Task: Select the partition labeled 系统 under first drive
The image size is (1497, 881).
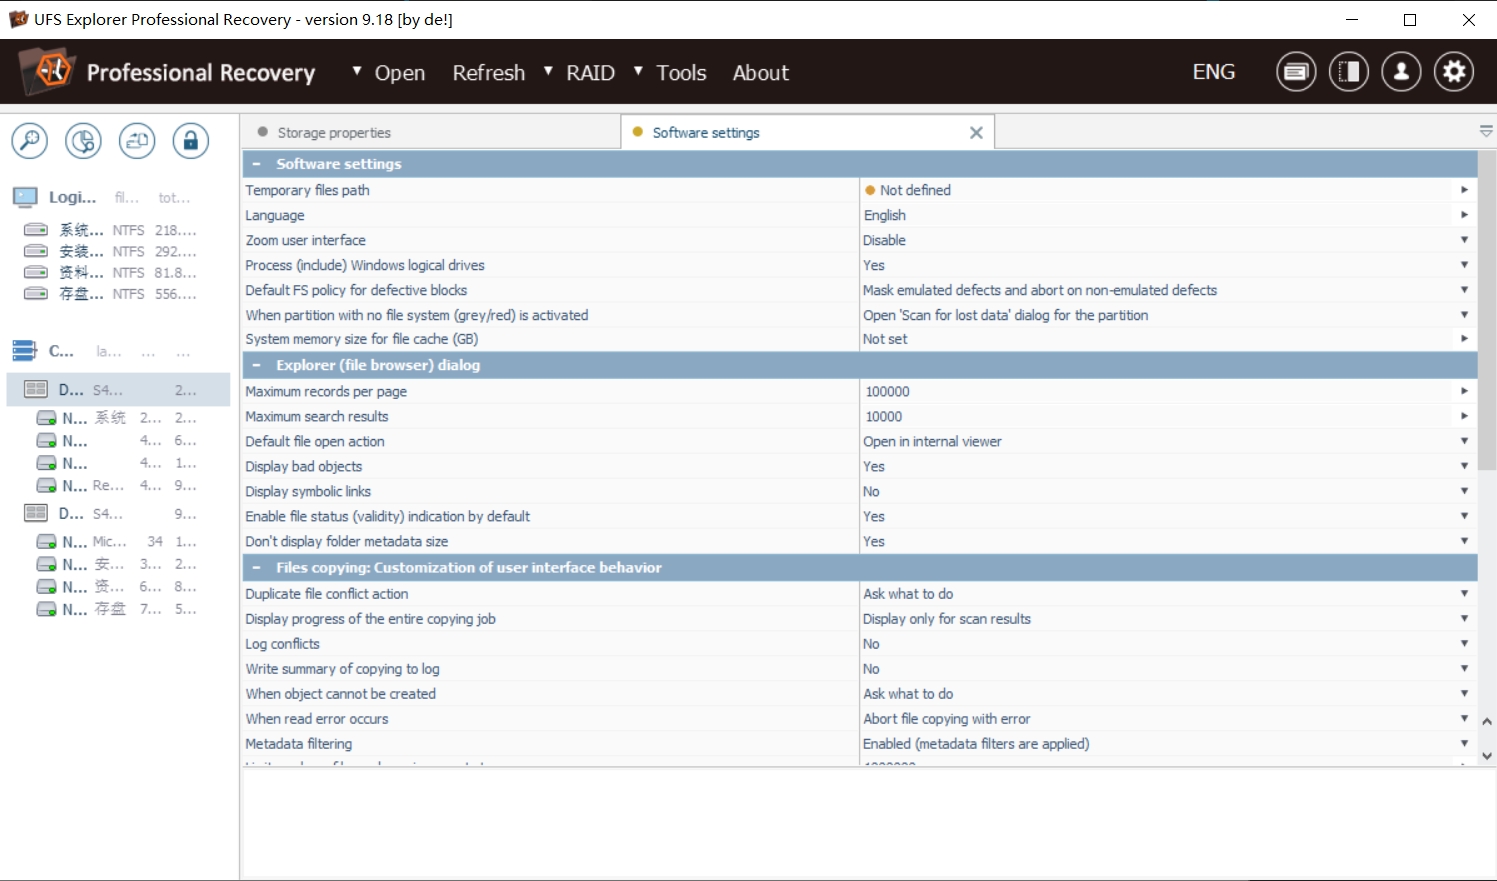Action: click(x=117, y=418)
